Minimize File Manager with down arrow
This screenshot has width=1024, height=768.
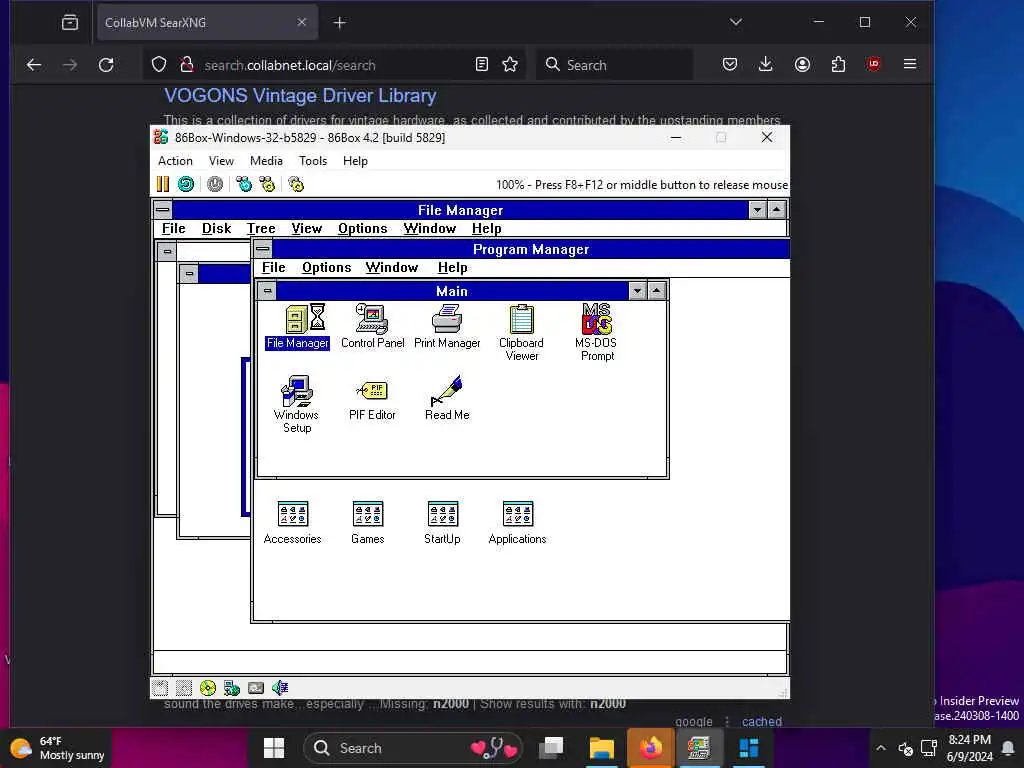[x=758, y=210]
